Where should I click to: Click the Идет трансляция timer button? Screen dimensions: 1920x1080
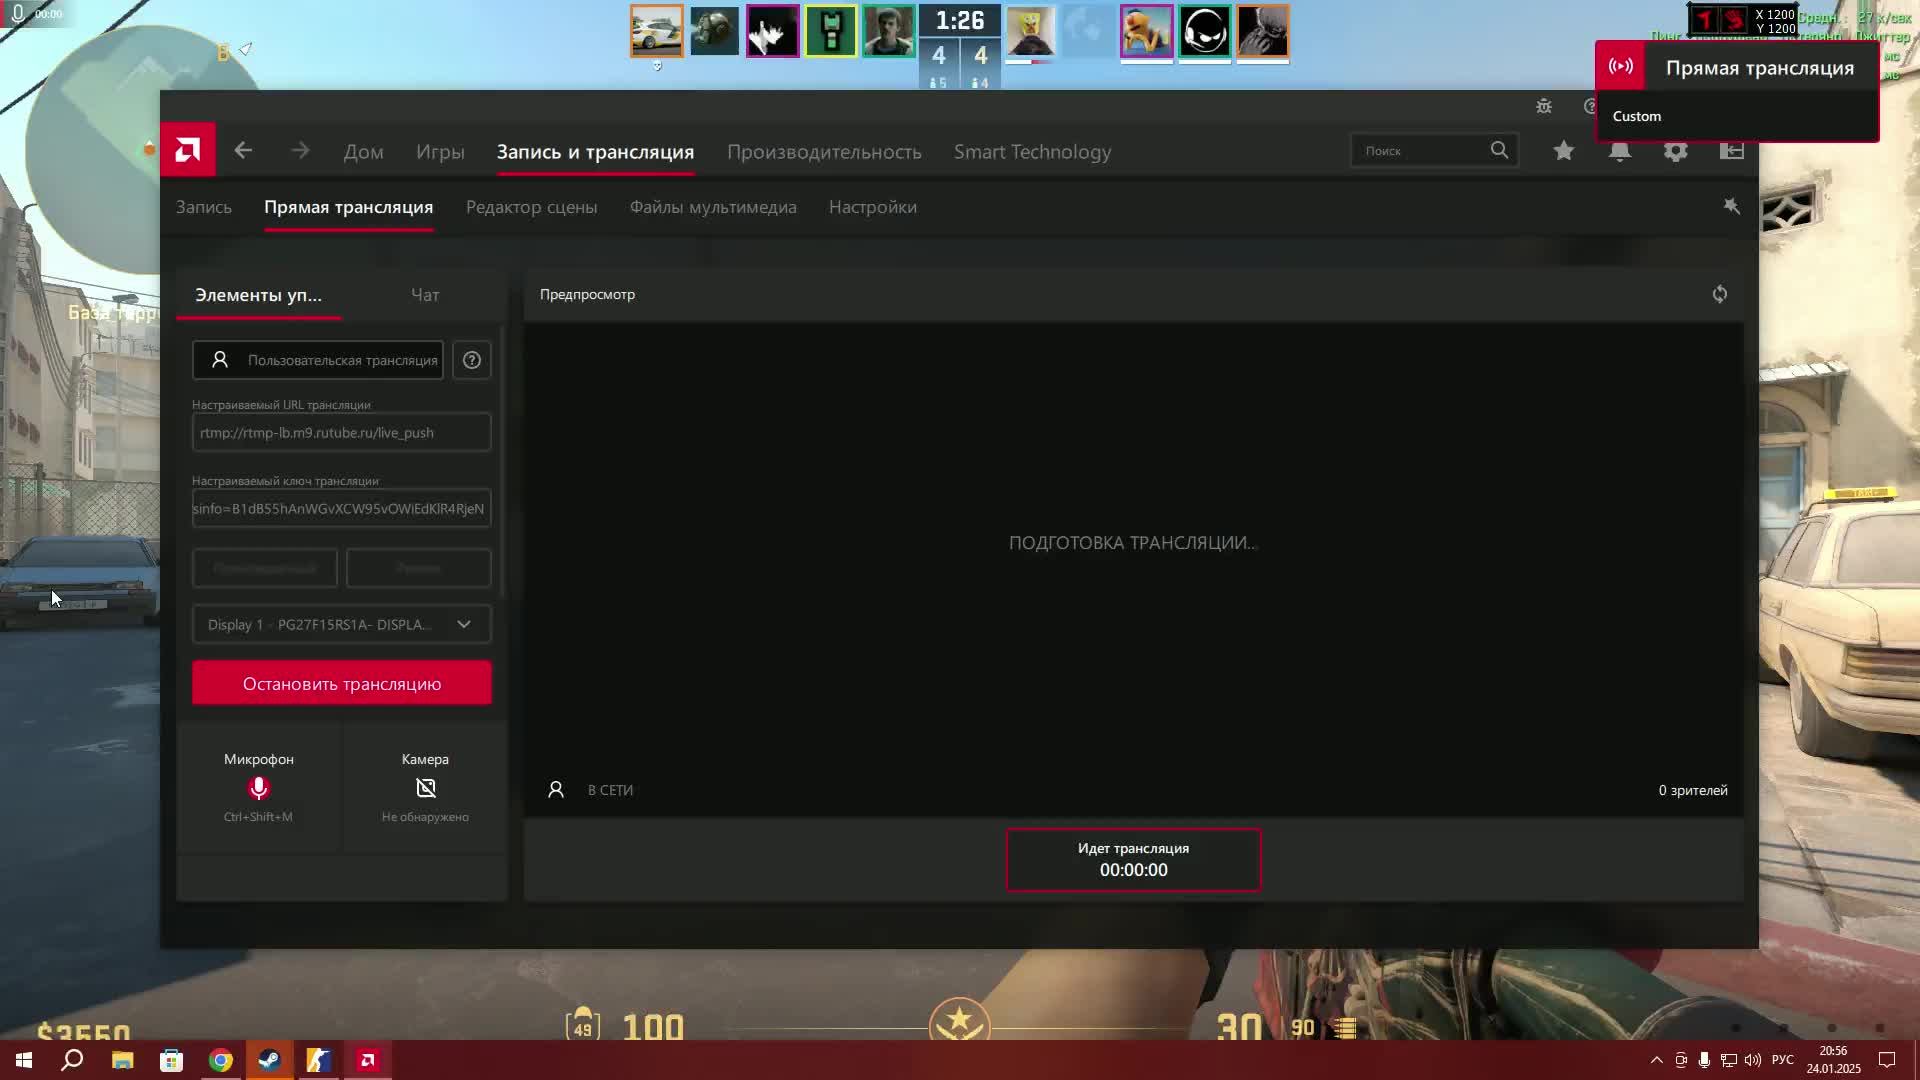pos(1133,859)
